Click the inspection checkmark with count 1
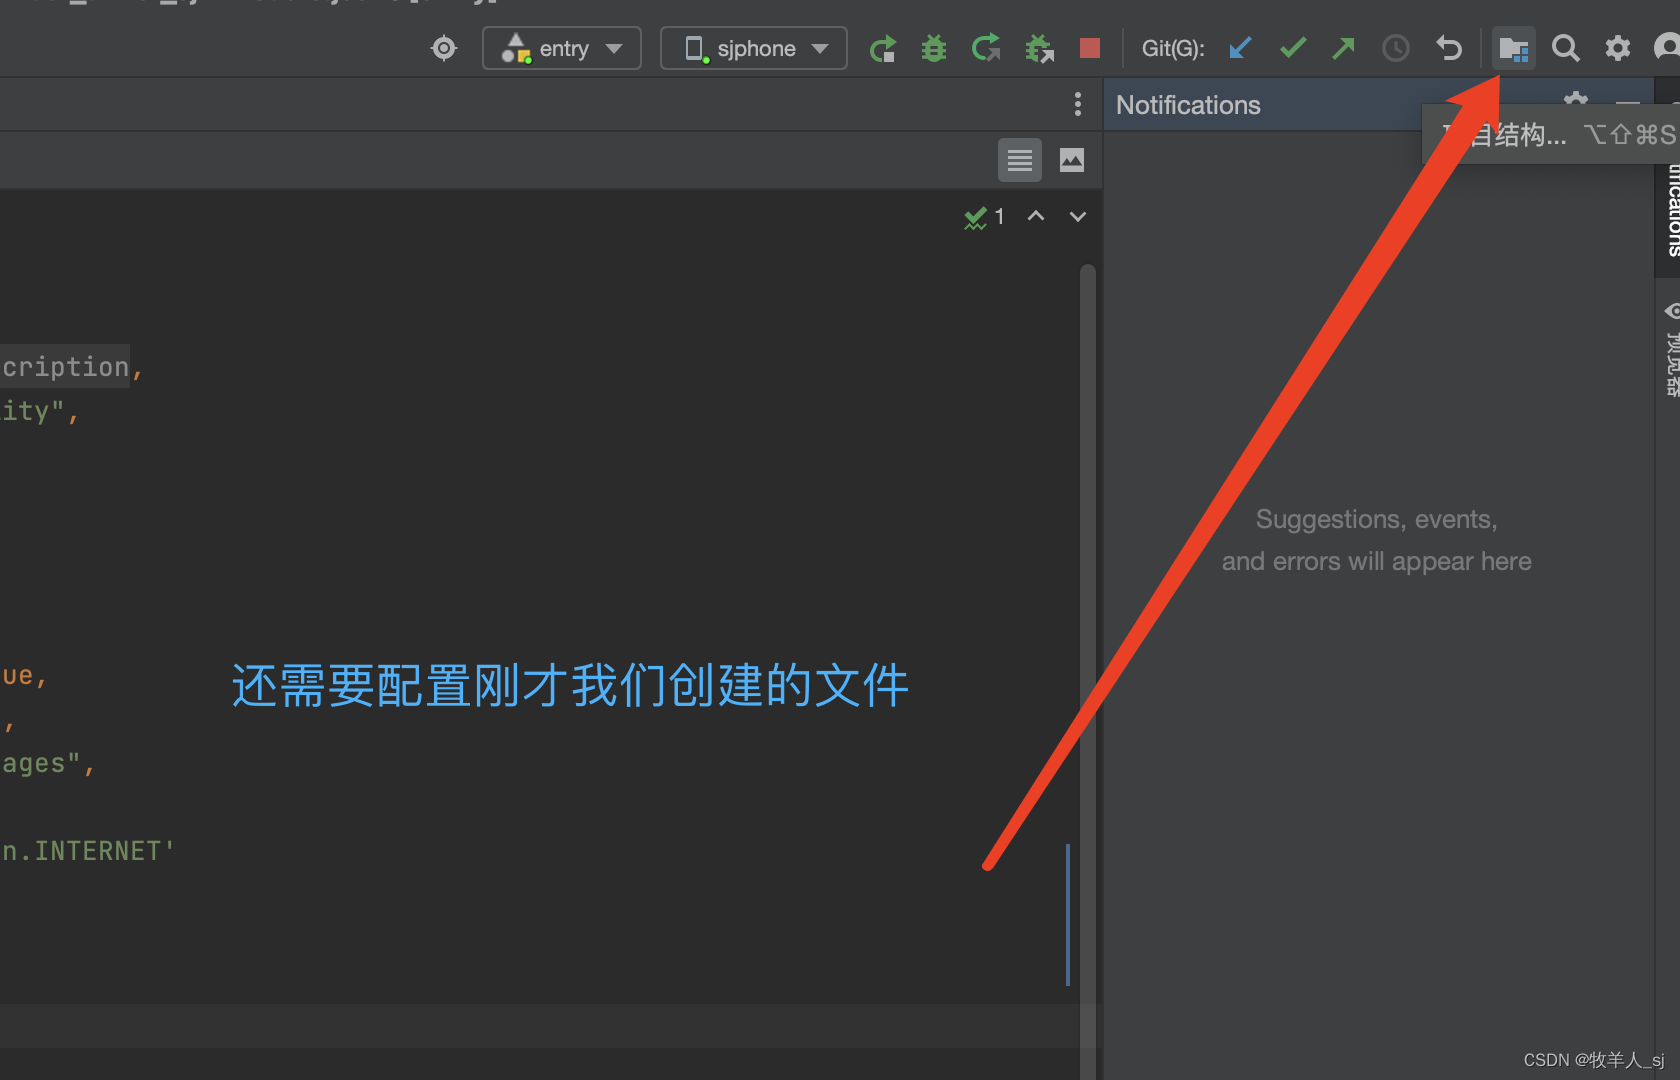This screenshot has height=1080, width=1680. pyautogui.click(x=984, y=217)
